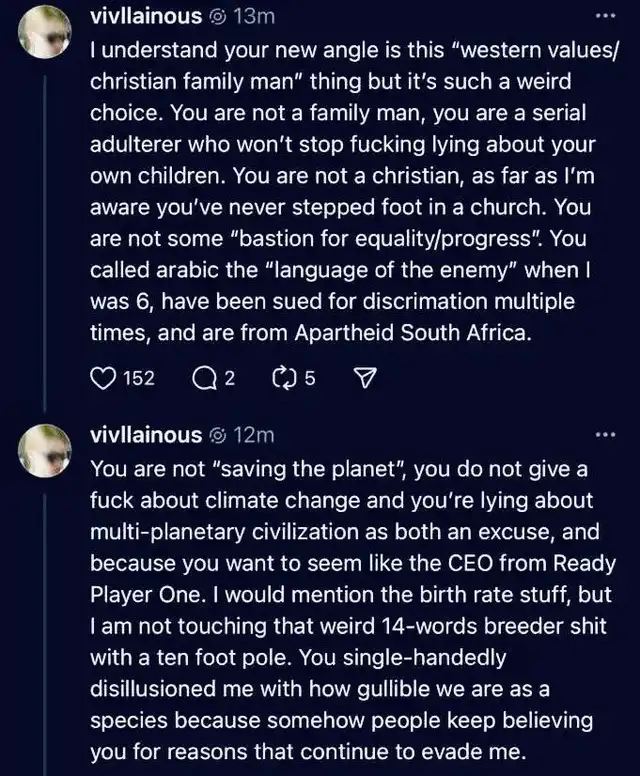This screenshot has height=776, width=640.
Task: Like the first post with heart icon
Action: [x=103, y=378]
